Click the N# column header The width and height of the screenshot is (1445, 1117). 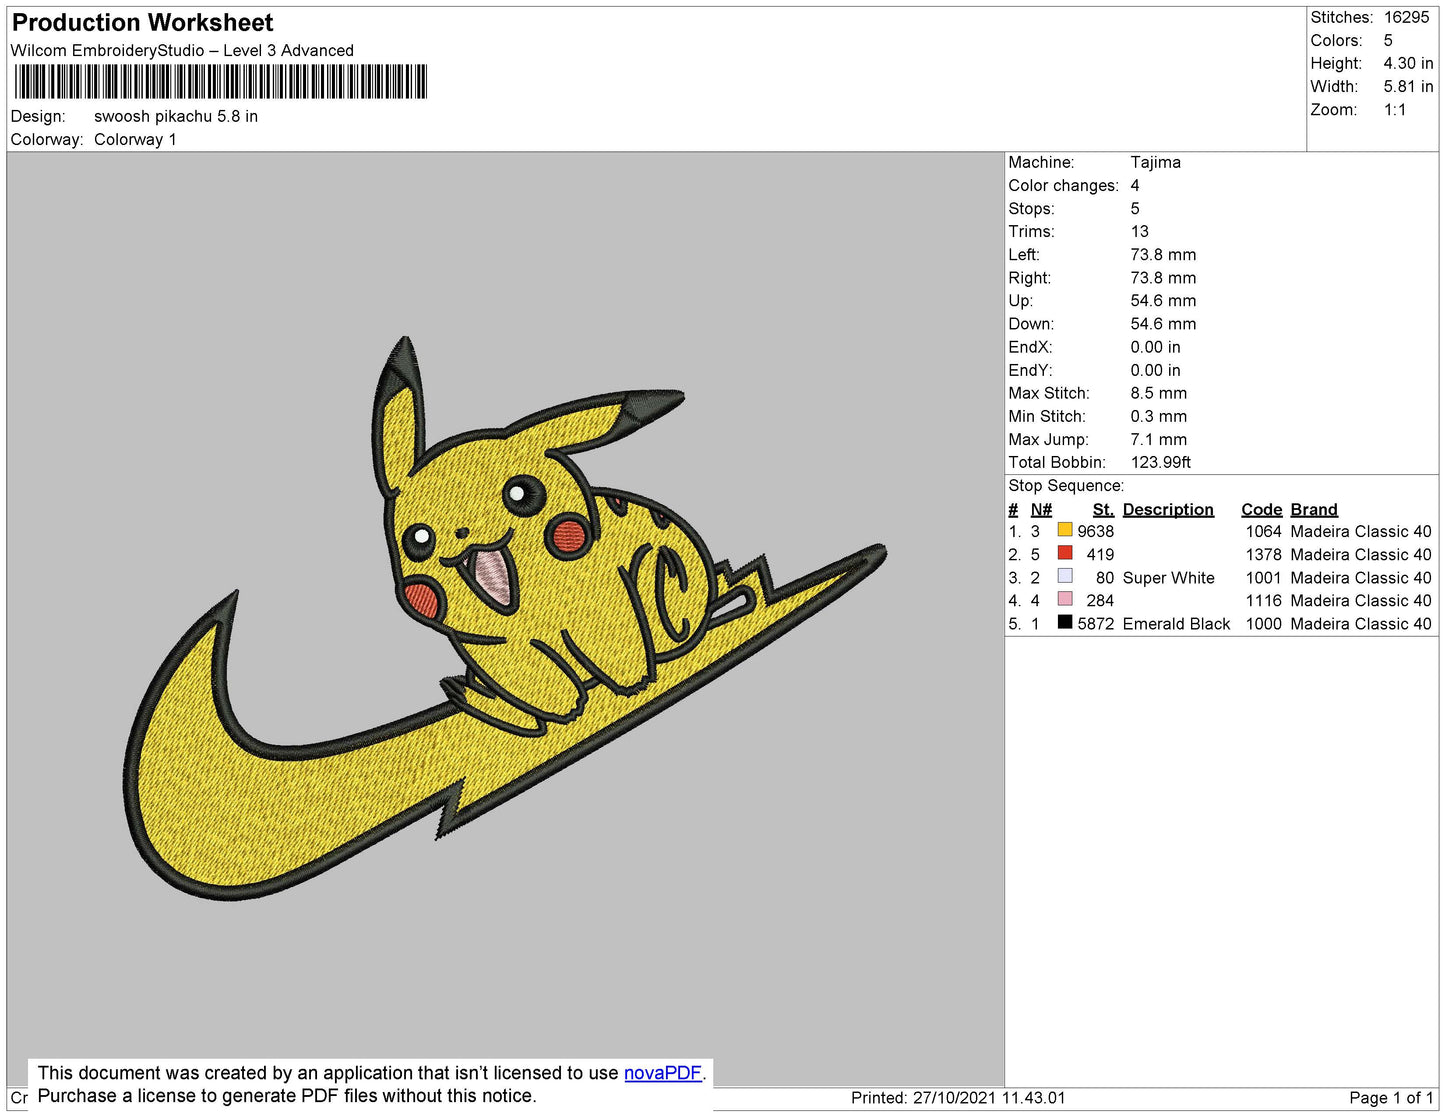pos(1041,509)
